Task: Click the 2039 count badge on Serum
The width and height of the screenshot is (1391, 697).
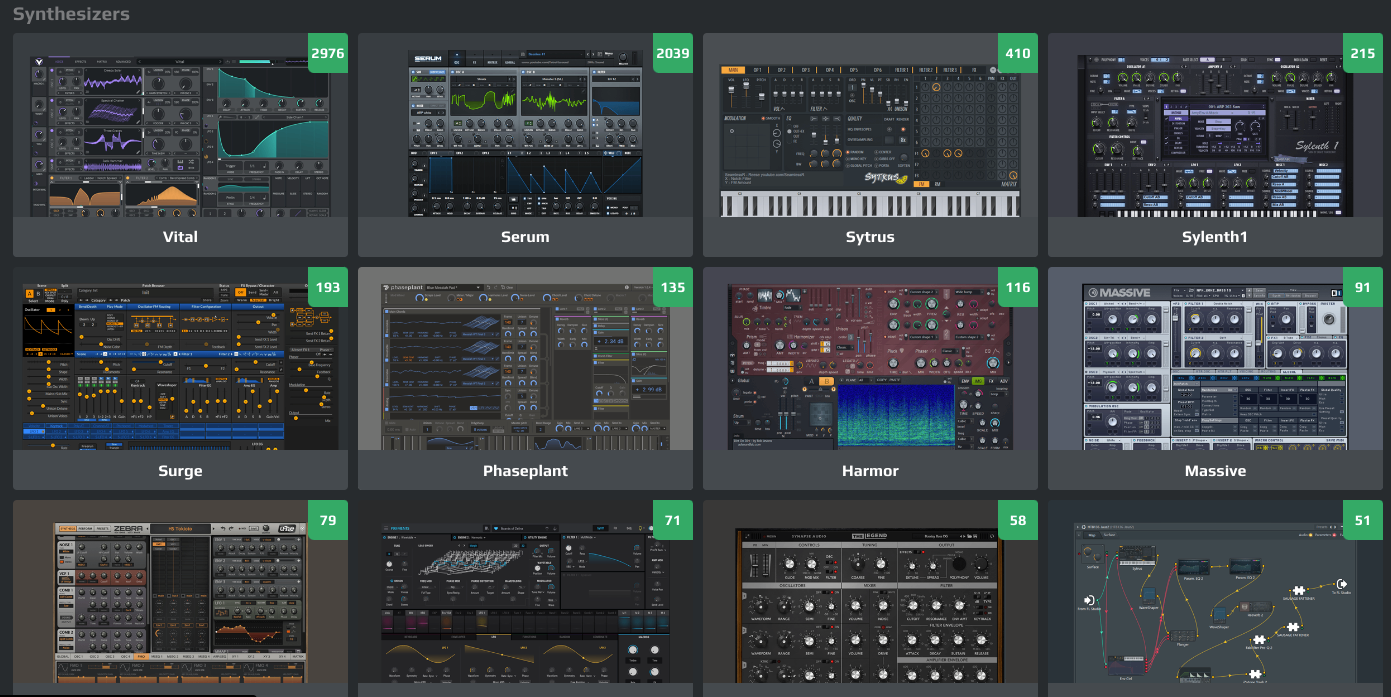Action: pyautogui.click(x=673, y=53)
